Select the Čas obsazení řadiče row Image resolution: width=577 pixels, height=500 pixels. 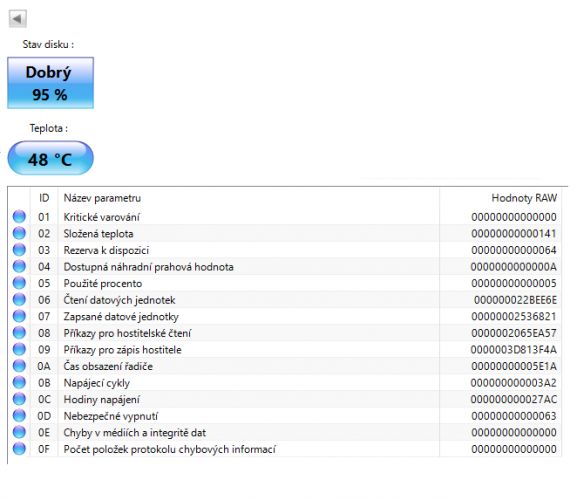(285, 366)
